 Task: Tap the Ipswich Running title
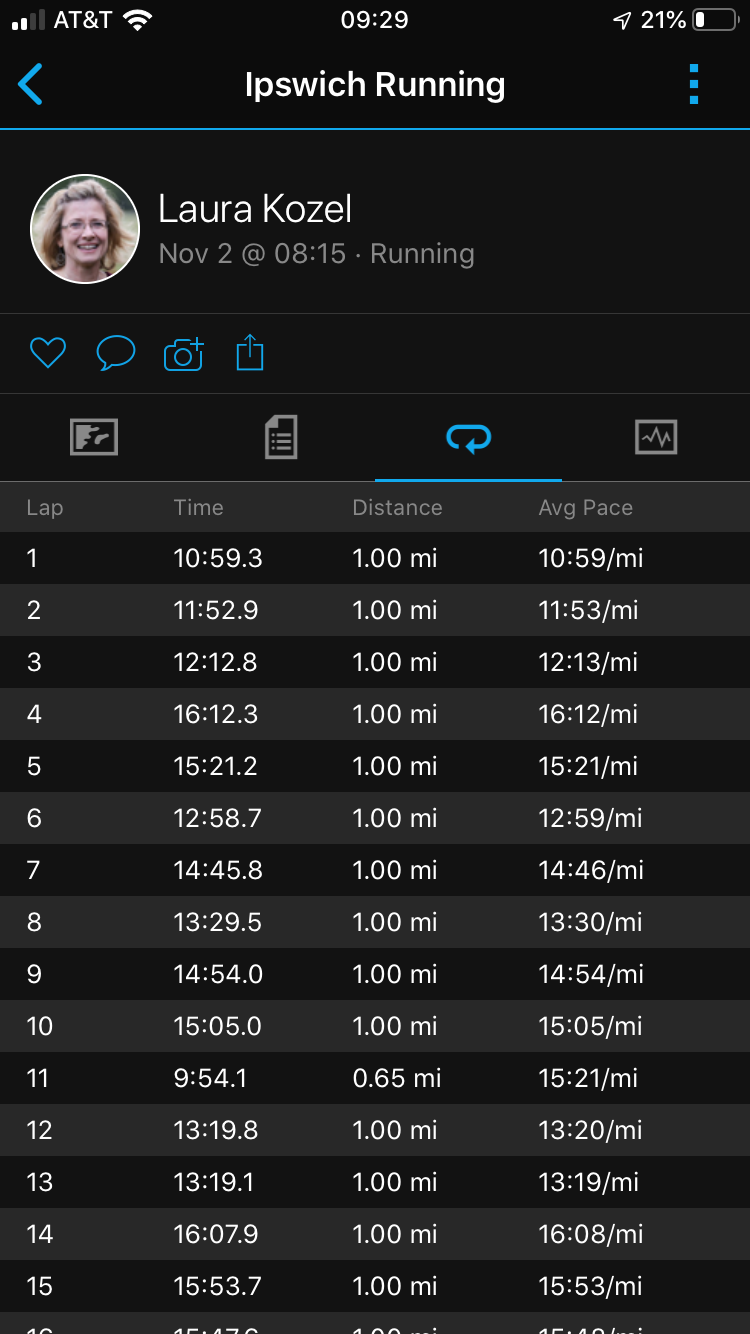click(x=375, y=85)
